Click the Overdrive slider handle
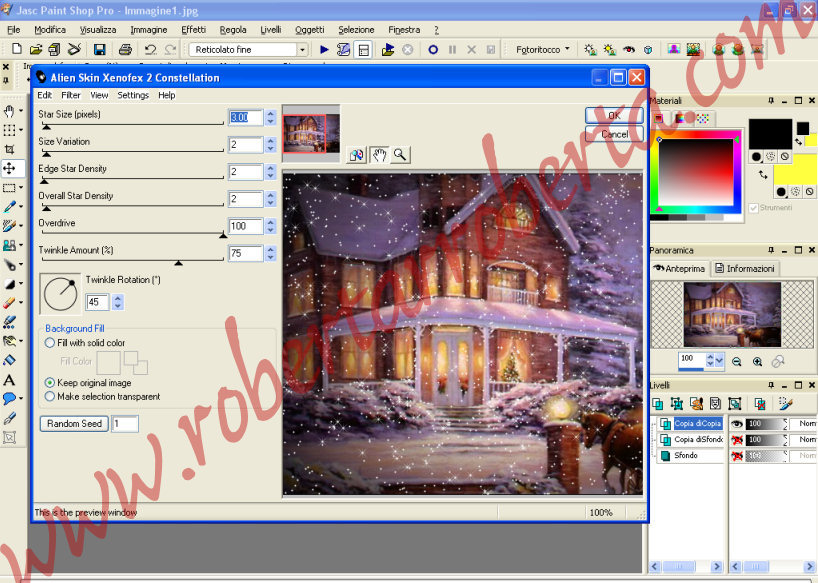 223,236
